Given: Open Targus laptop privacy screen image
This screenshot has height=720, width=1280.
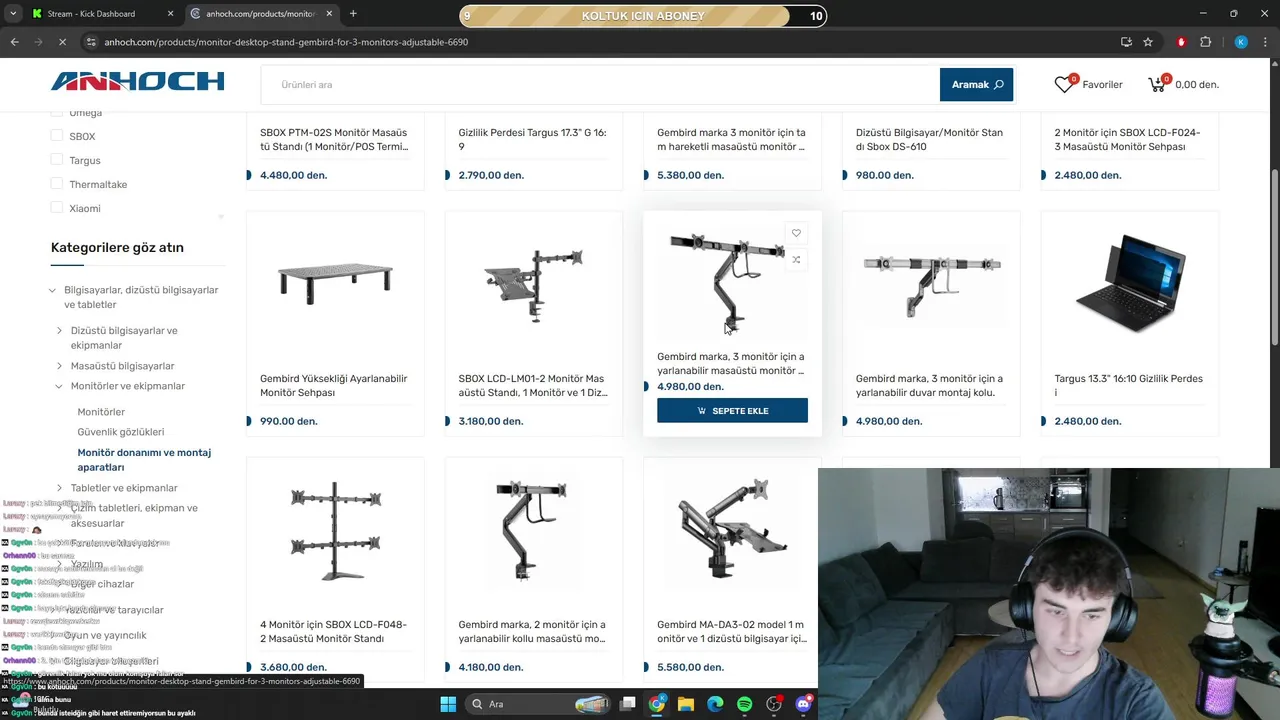Looking at the screenshot, I should (1130, 282).
